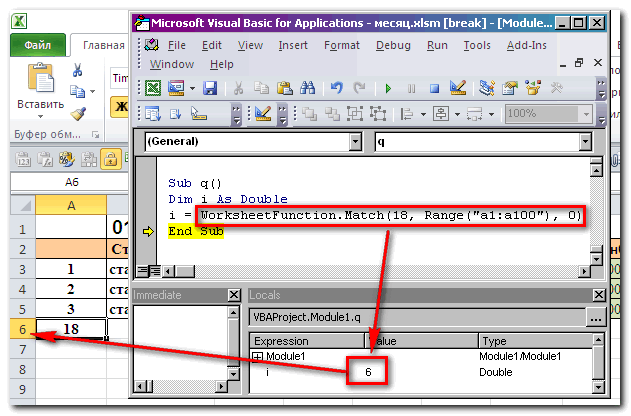Click View Microsoft Excel icon in VBA toolbar
Image resolution: width=631 pixels, height=416 pixels.
click(153, 88)
